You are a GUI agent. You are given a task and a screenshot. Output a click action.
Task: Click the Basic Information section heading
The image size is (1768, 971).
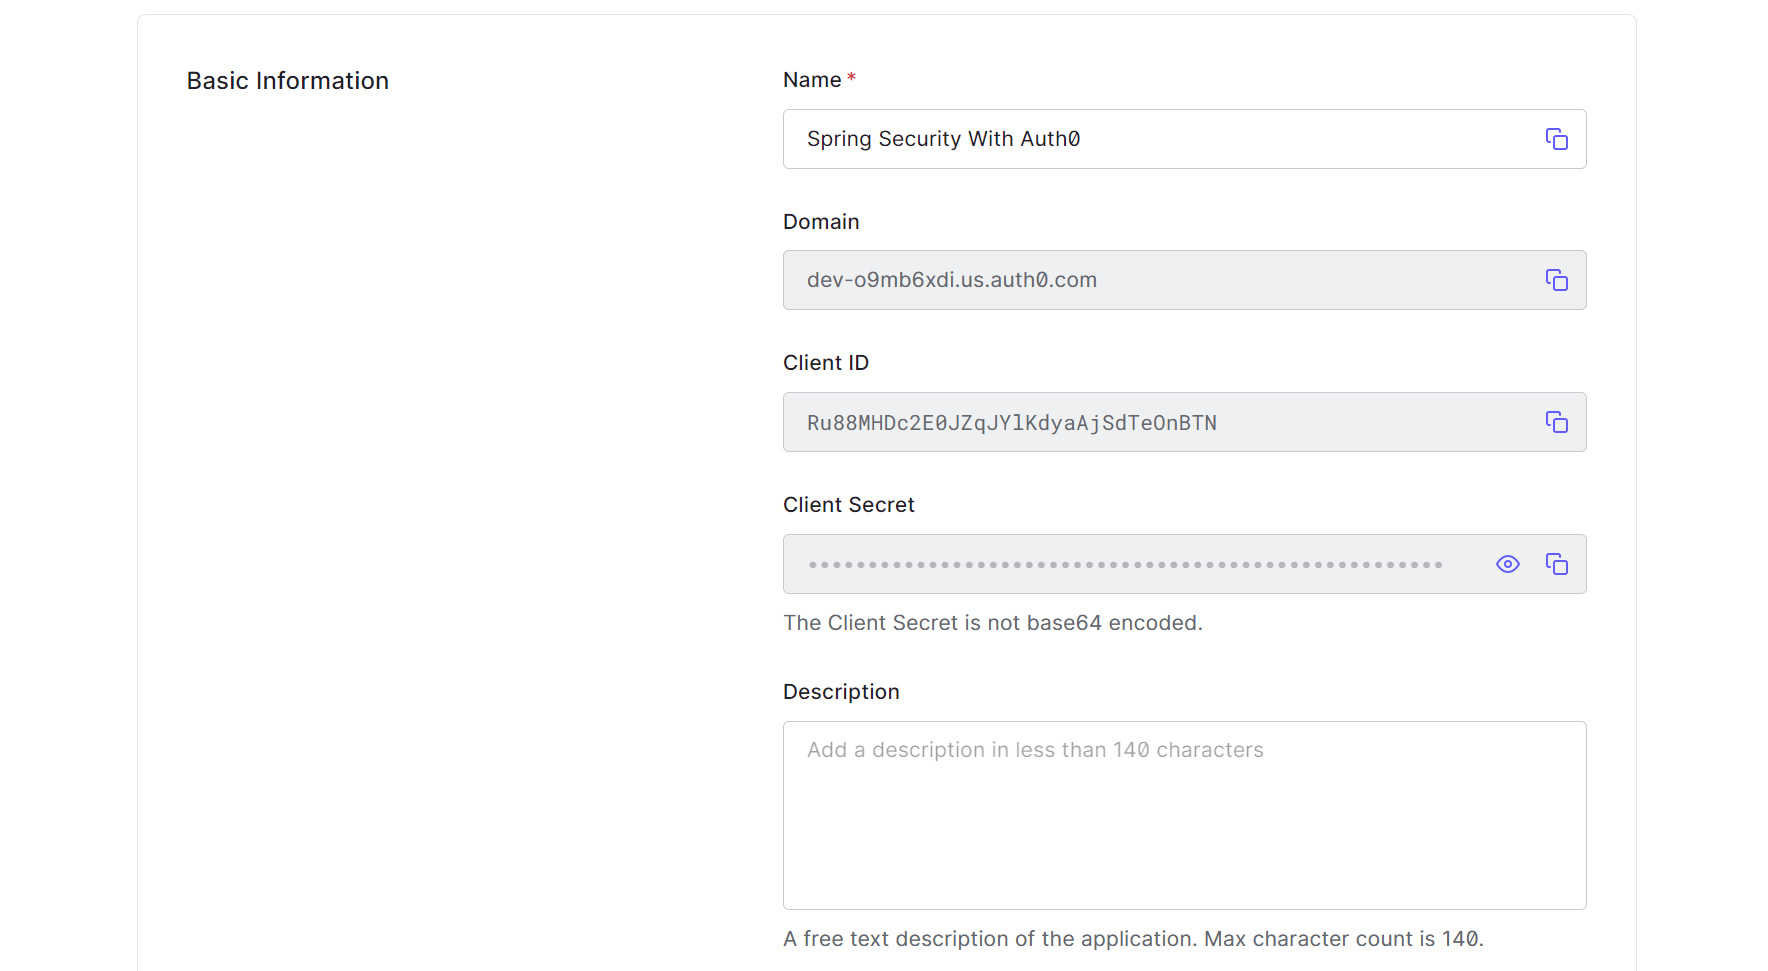click(288, 81)
